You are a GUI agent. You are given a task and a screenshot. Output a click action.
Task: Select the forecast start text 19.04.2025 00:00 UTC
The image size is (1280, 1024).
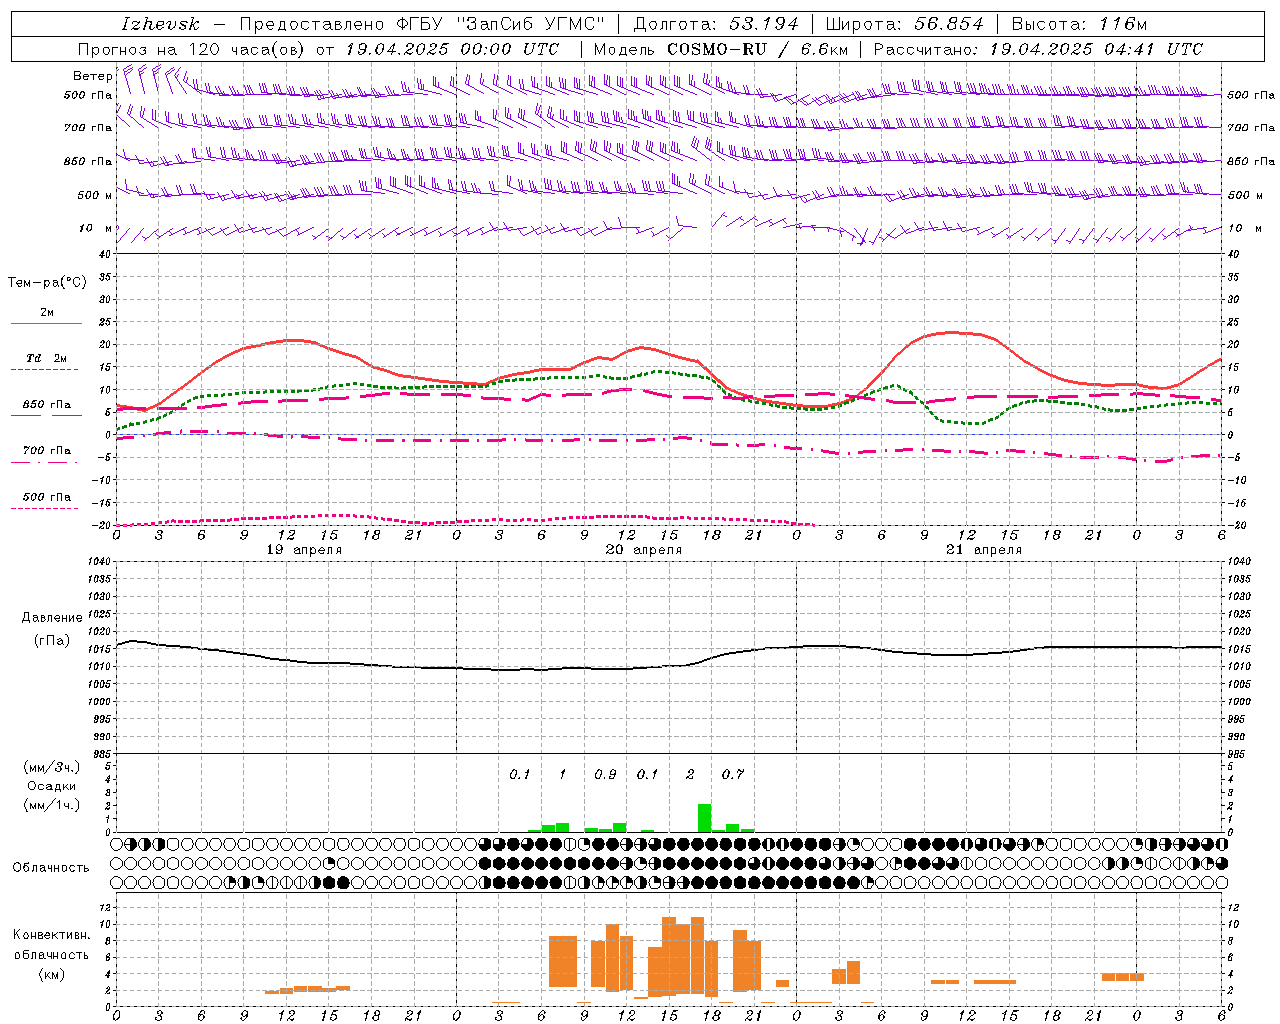(x=452, y=49)
